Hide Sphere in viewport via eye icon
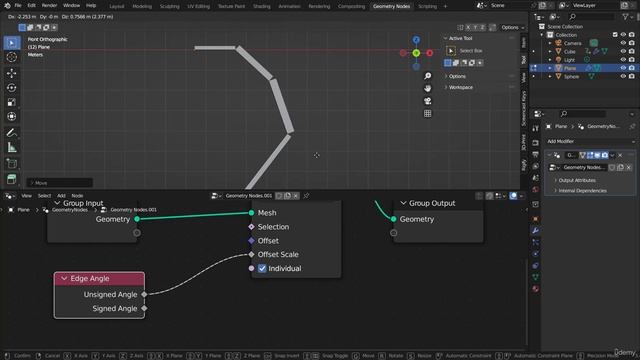 click(623, 76)
